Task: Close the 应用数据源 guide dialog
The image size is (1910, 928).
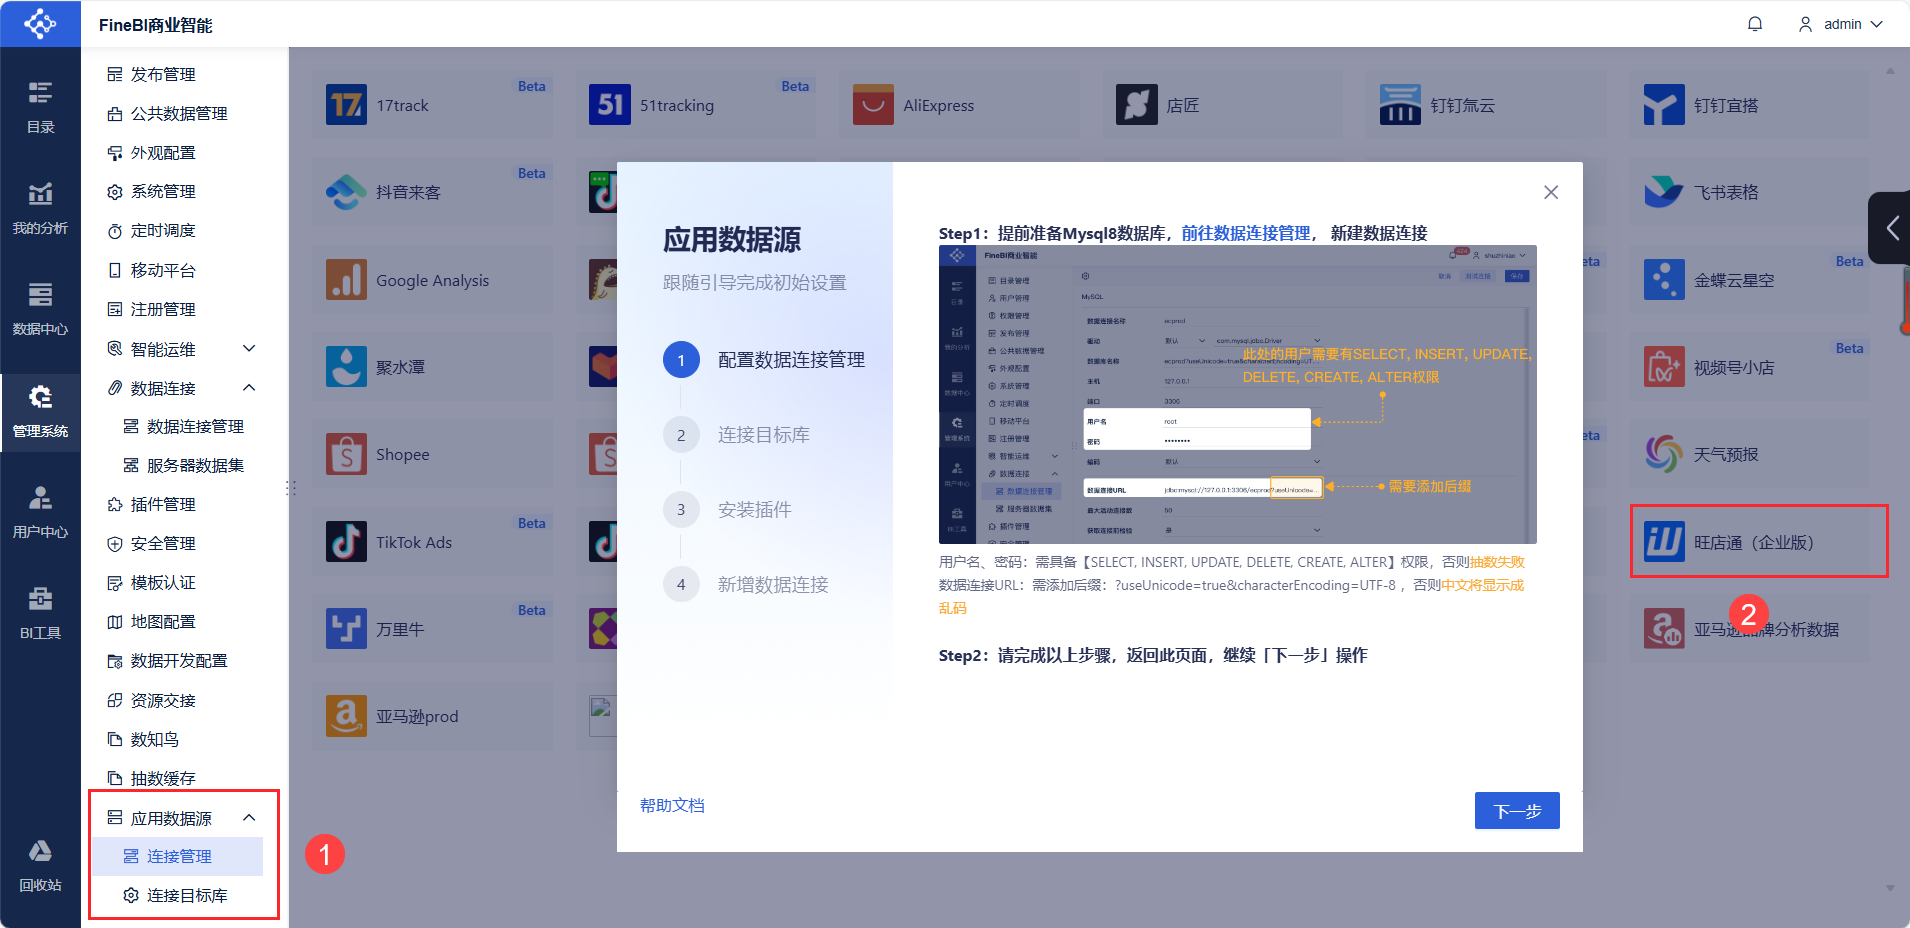Action: point(1551,192)
